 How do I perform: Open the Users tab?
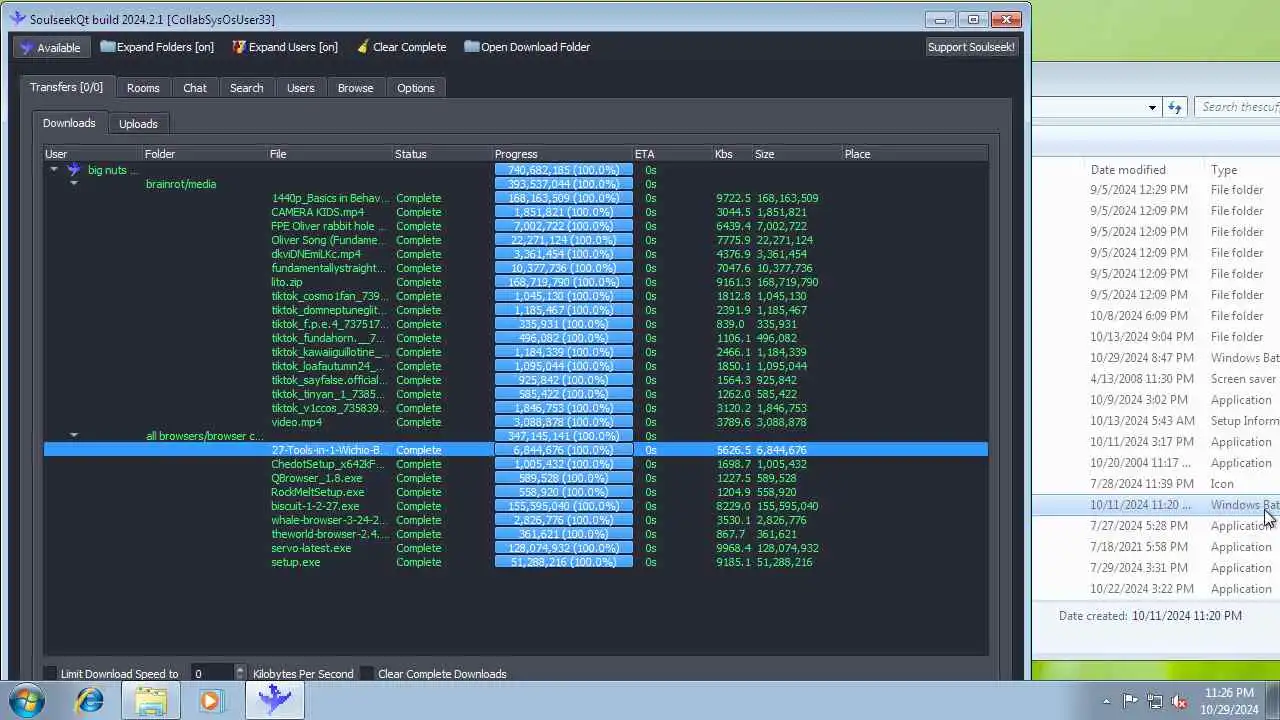pyautogui.click(x=300, y=88)
